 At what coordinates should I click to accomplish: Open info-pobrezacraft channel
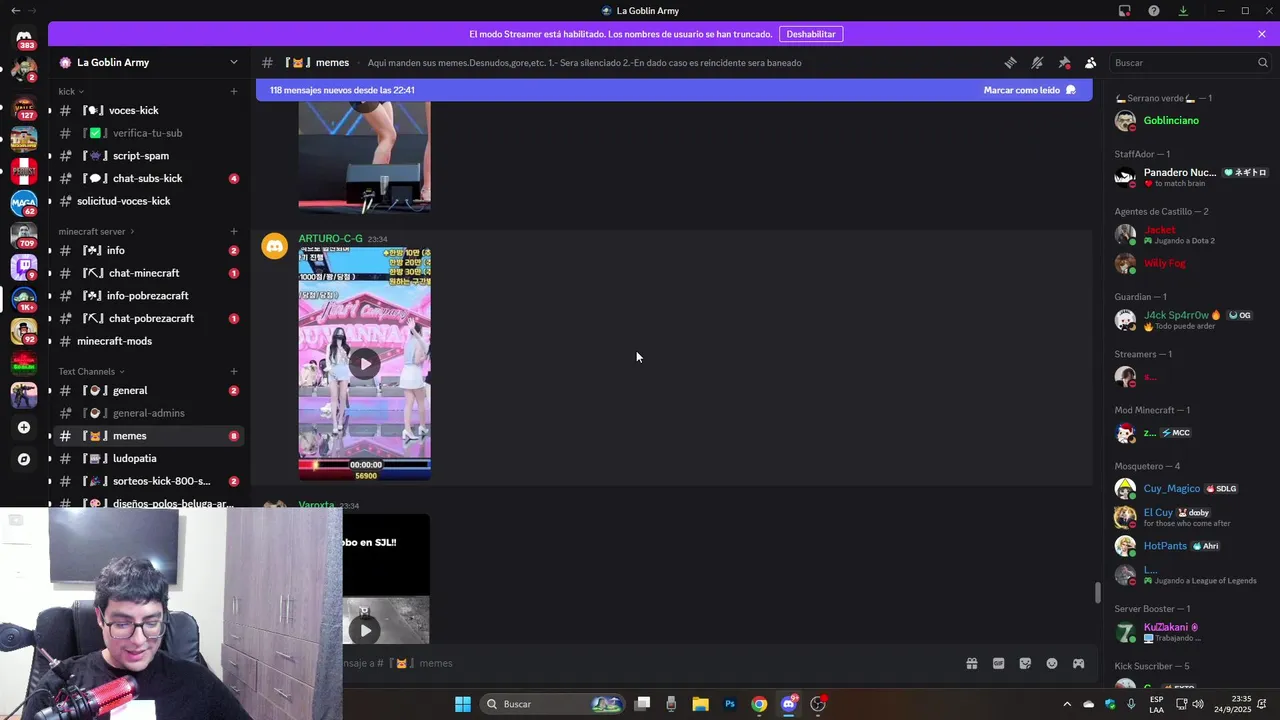(x=148, y=295)
